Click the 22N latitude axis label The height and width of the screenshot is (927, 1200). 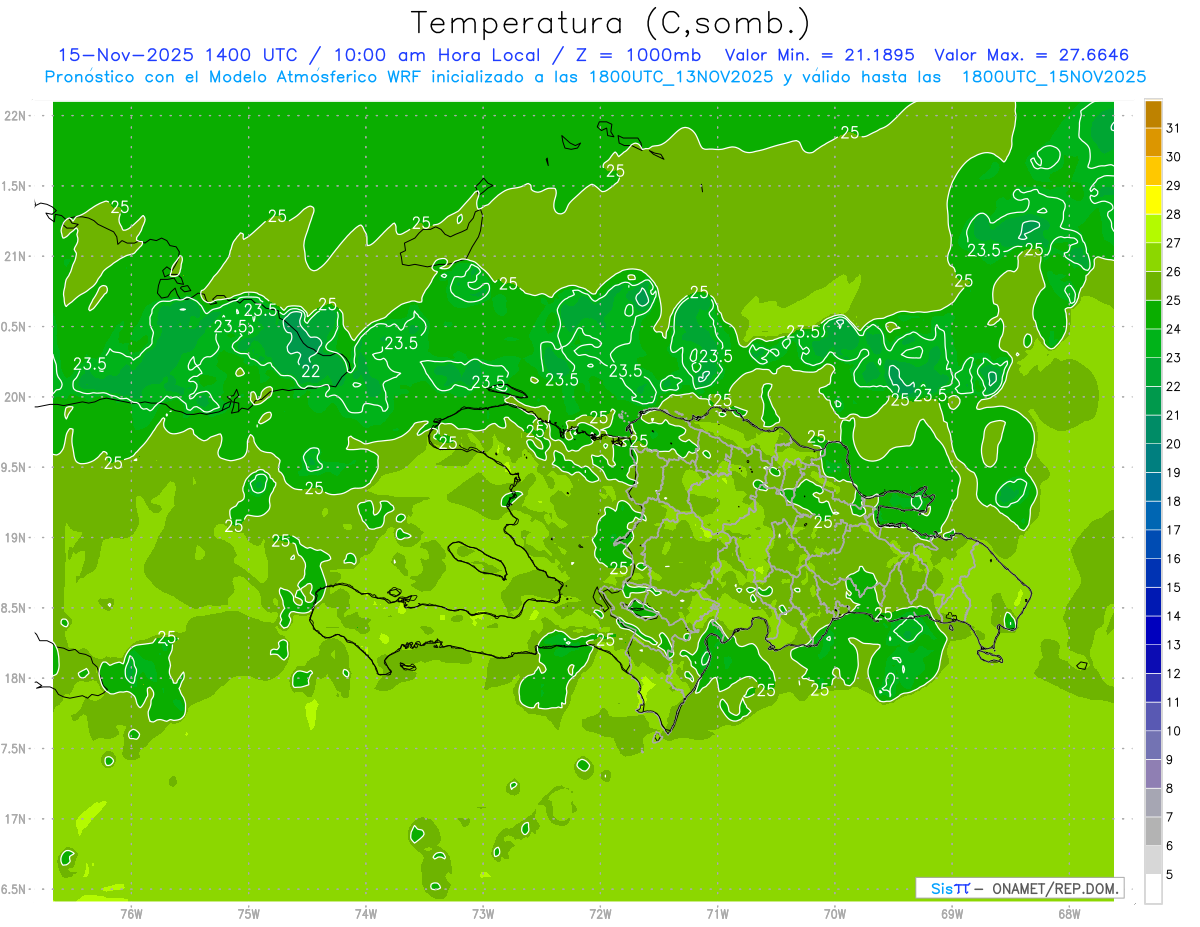[x=15, y=116]
